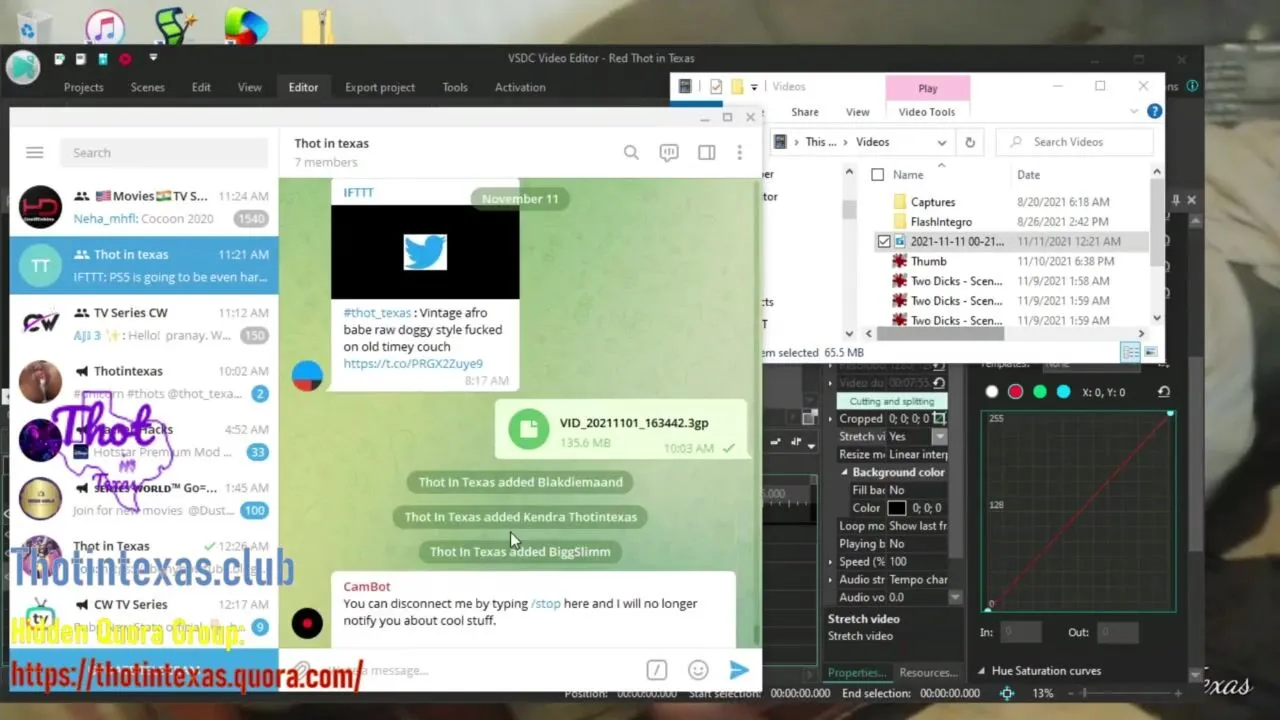Fit timeline zoom with the crosshair icon
Viewport: 1280px width, 720px height.
coord(1007,693)
